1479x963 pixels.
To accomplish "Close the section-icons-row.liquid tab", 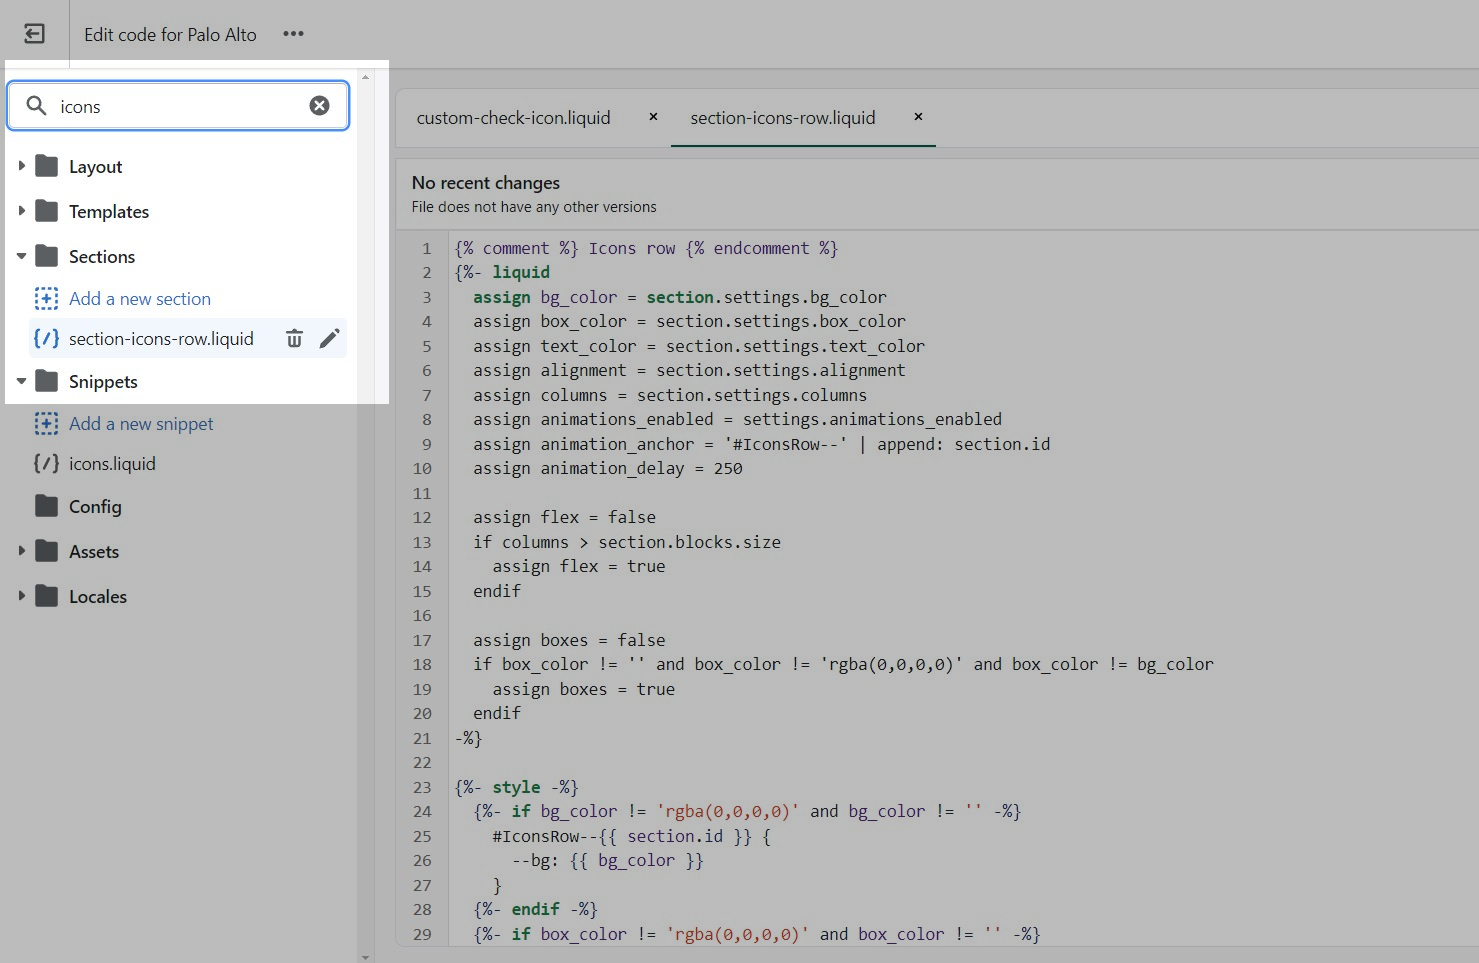I will point(918,117).
